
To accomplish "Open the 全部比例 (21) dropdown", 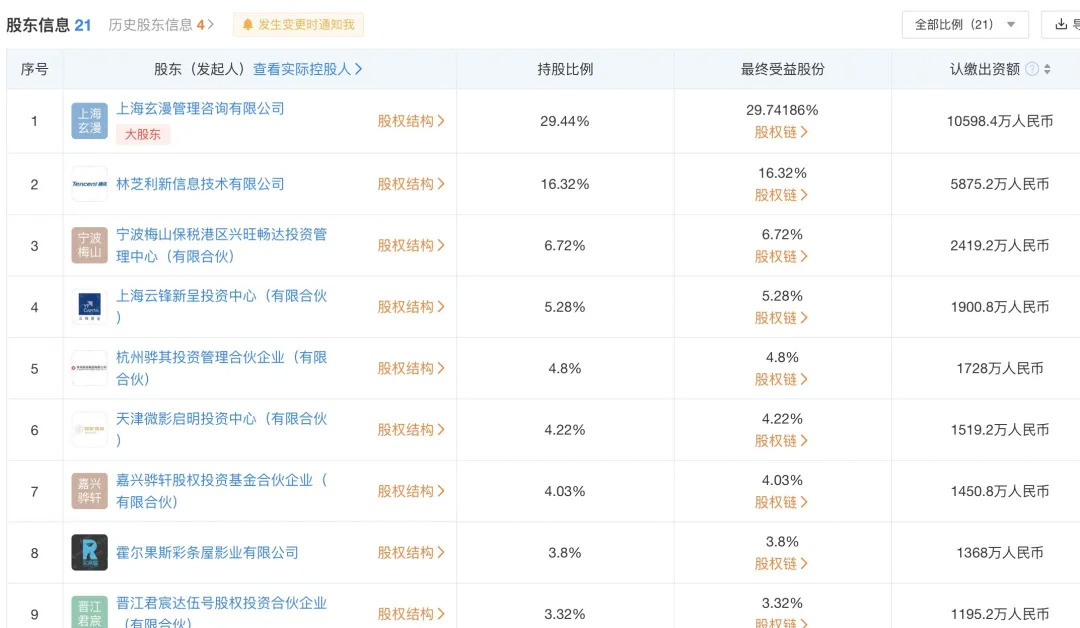I will pyautogui.click(x=964, y=25).
